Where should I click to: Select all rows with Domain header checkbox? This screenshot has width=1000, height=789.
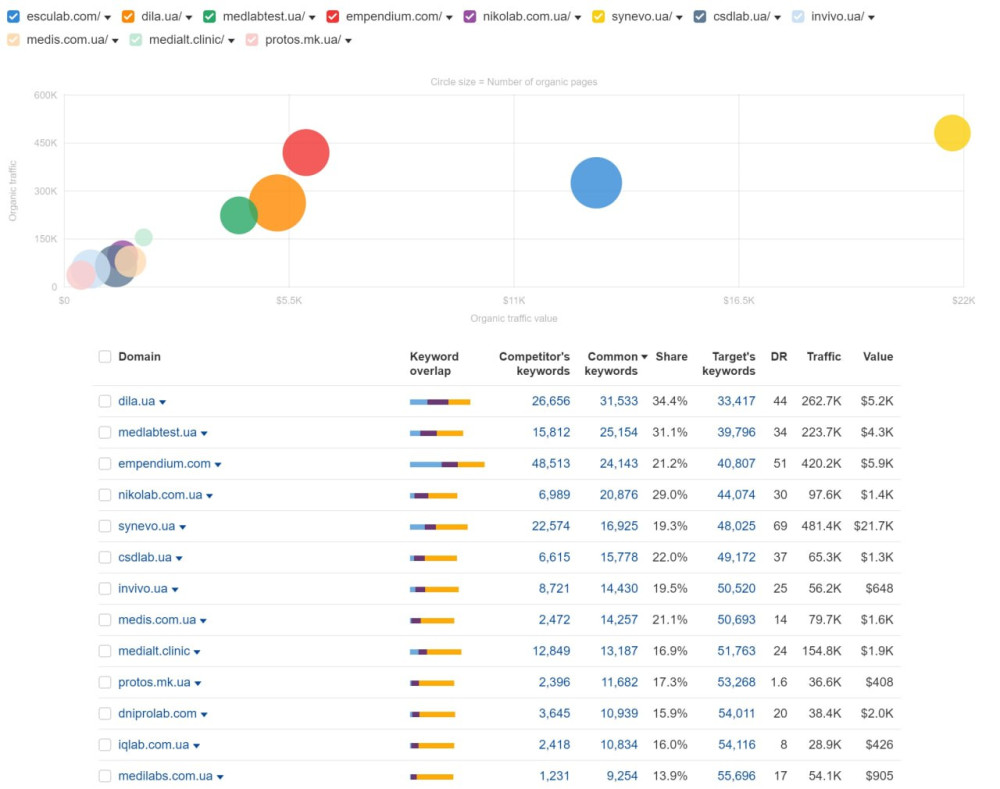(105, 357)
